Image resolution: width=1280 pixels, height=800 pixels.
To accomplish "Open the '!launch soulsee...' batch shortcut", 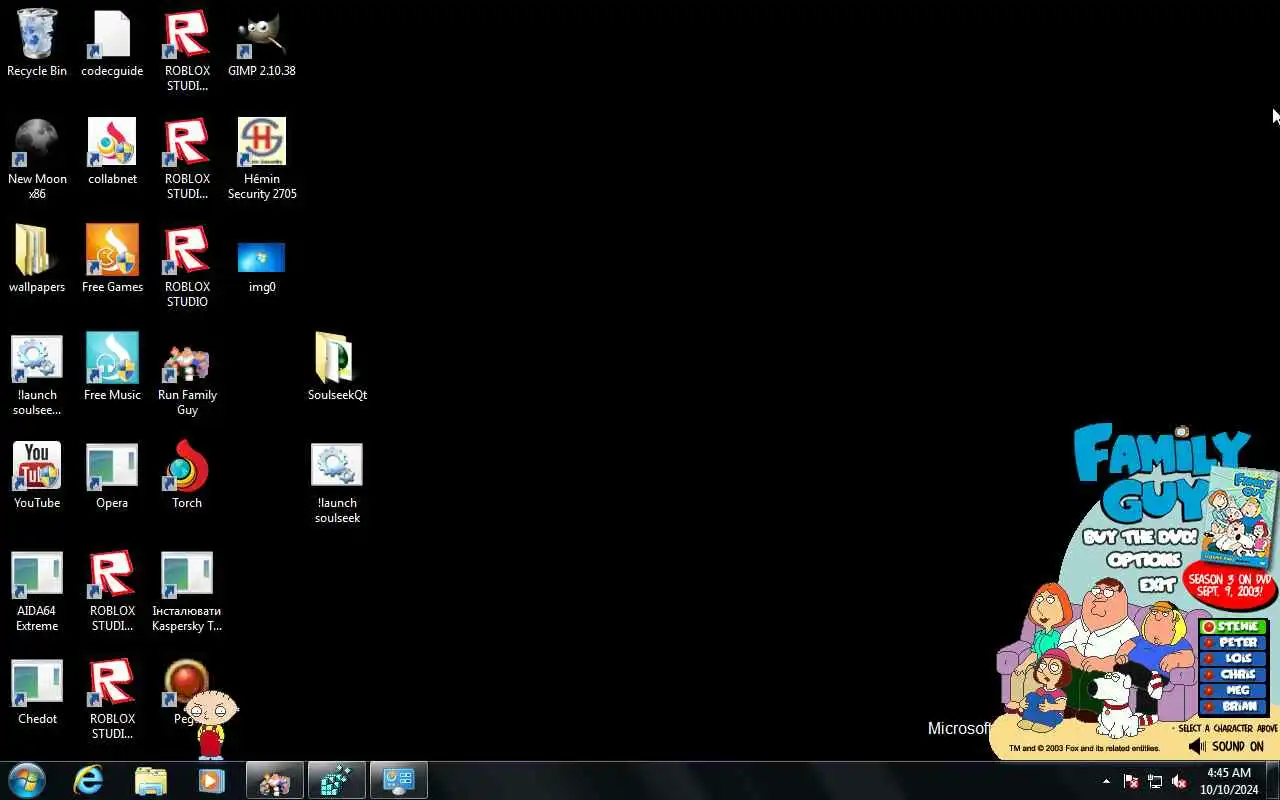I will point(37,374).
